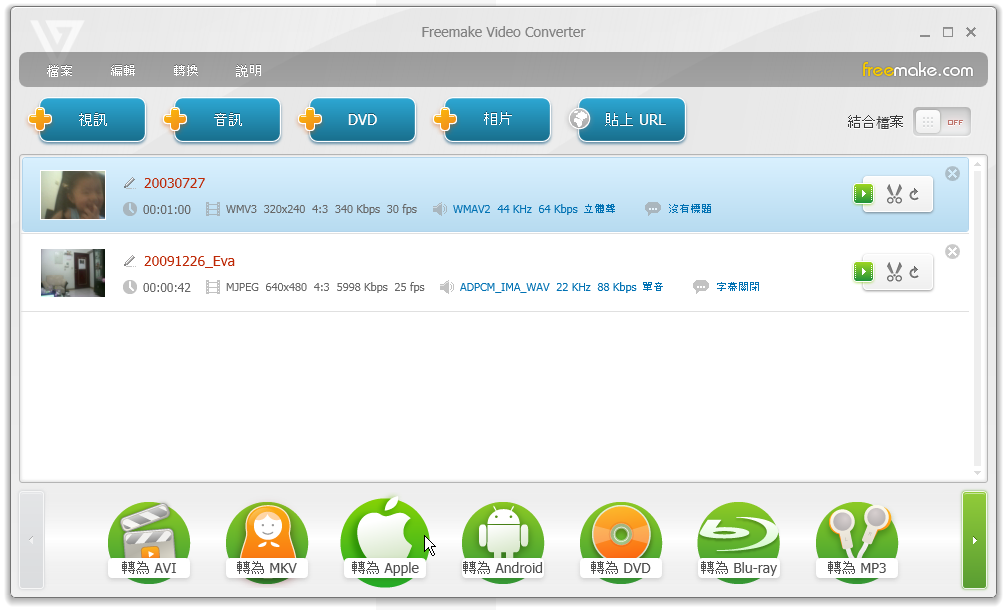Show more output formats with right arrow
This screenshot has width=1007, height=610.
point(974,540)
